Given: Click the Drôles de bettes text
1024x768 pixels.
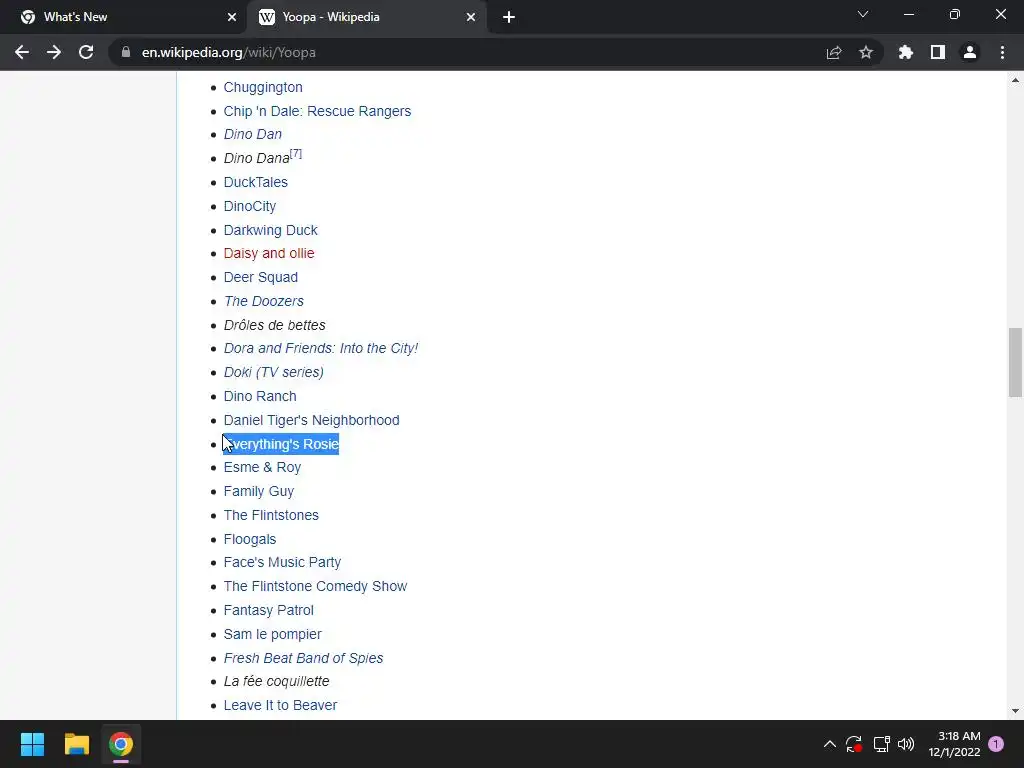Looking at the screenshot, I should tap(274, 325).
